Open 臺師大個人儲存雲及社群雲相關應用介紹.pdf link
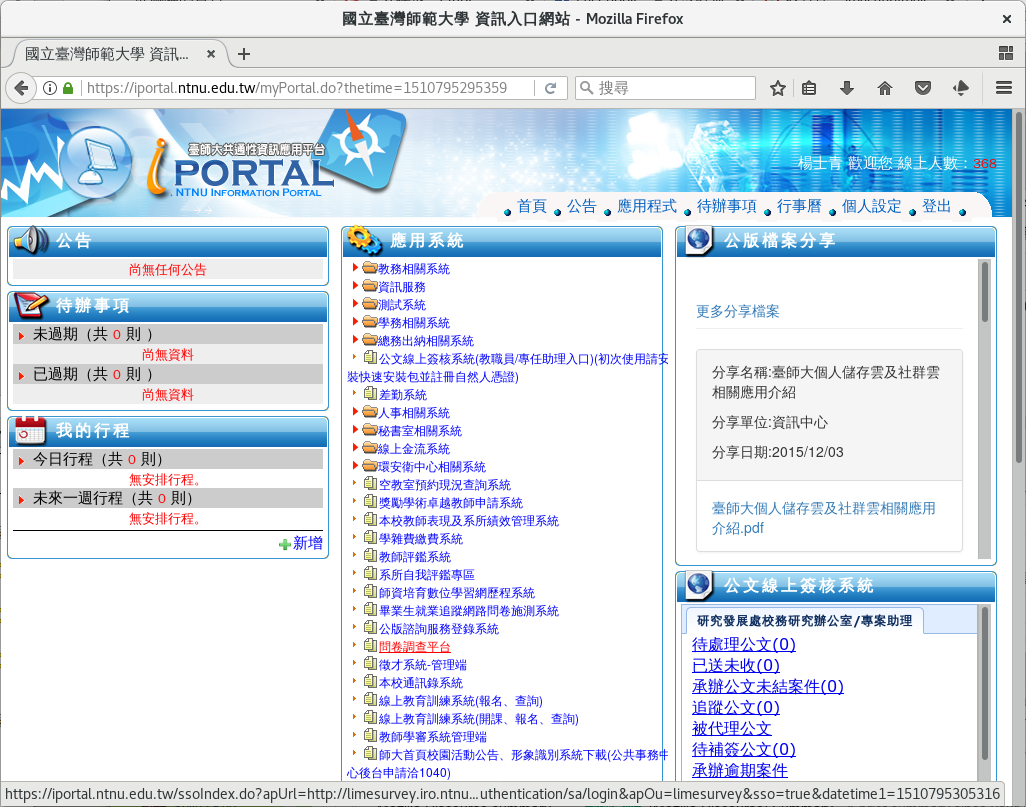This screenshot has width=1026, height=807. tap(824, 518)
